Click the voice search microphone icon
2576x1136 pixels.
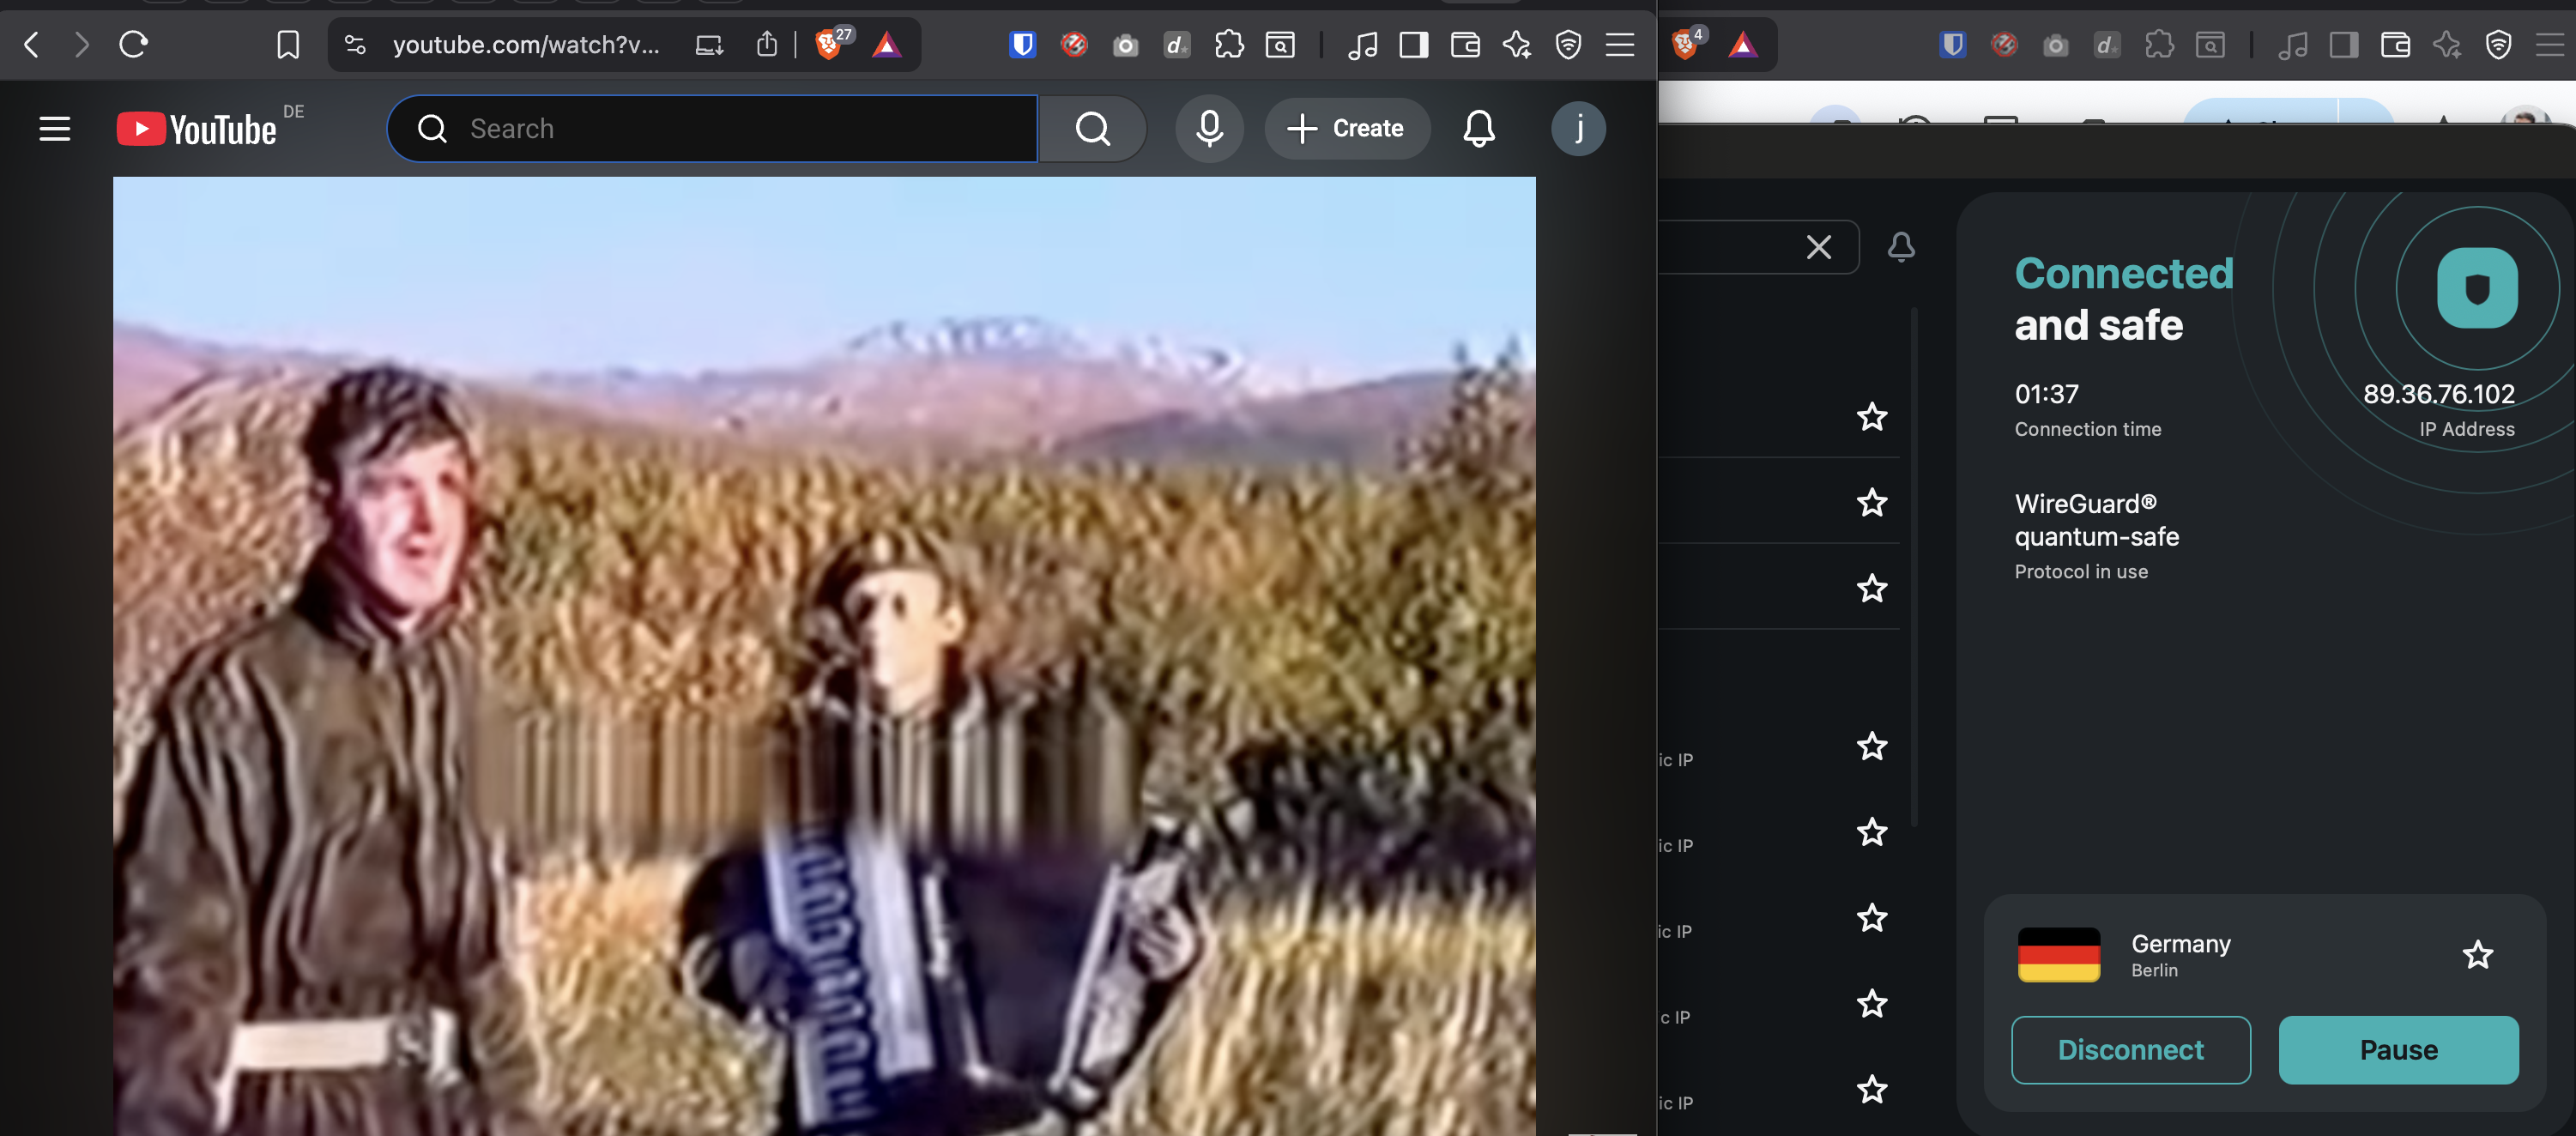[1209, 129]
